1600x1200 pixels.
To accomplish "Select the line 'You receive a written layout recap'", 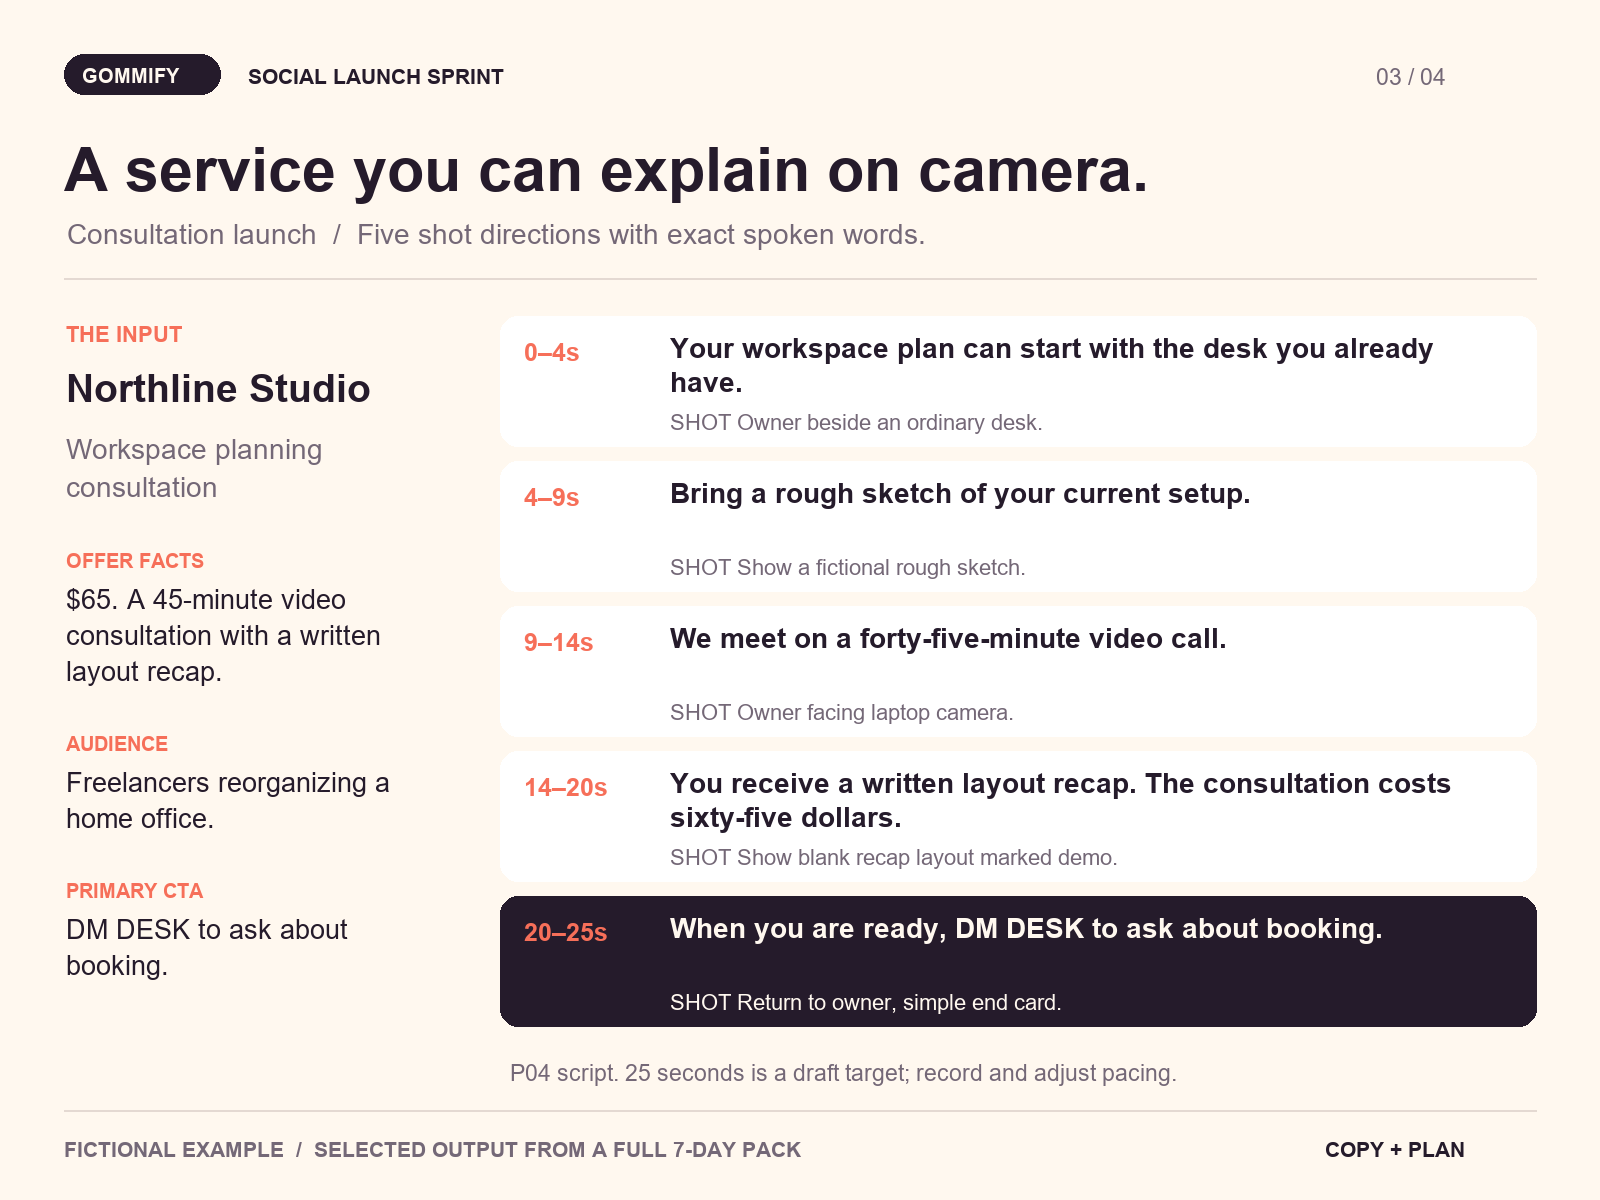I will tap(1060, 801).
